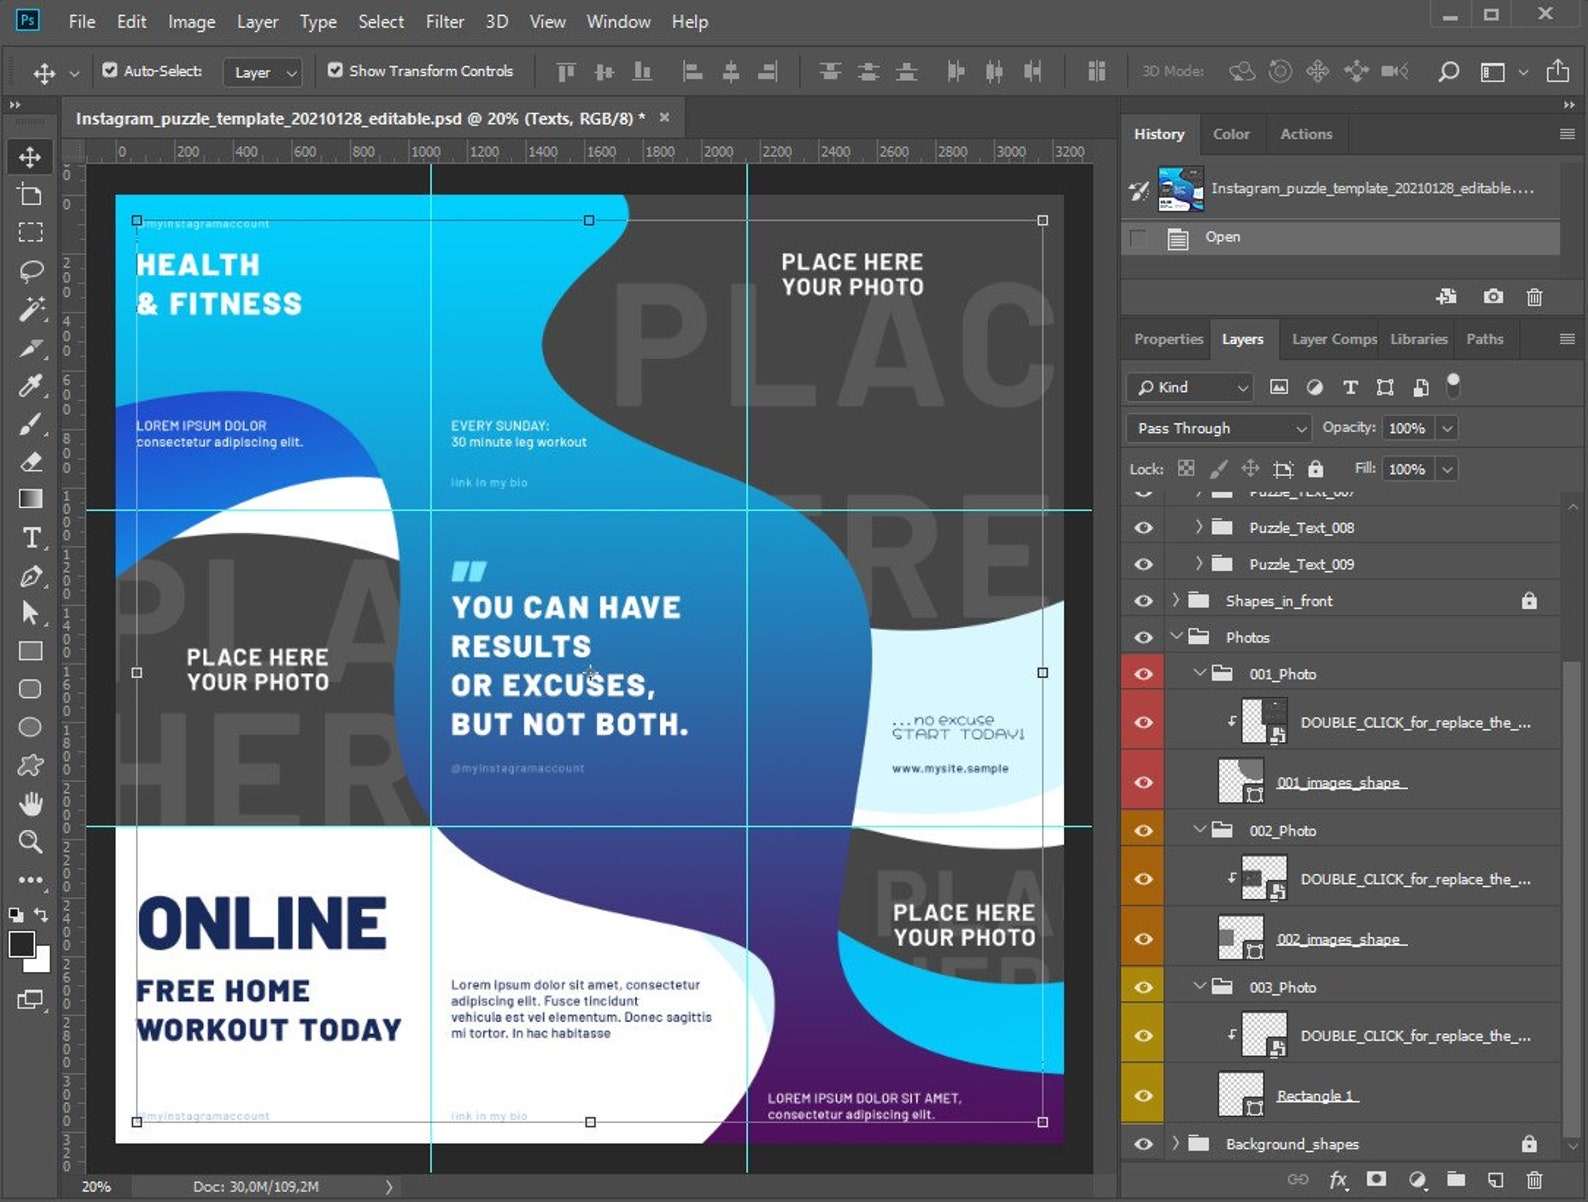
Task: Select the Magic Wand tool
Action: tap(30, 309)
